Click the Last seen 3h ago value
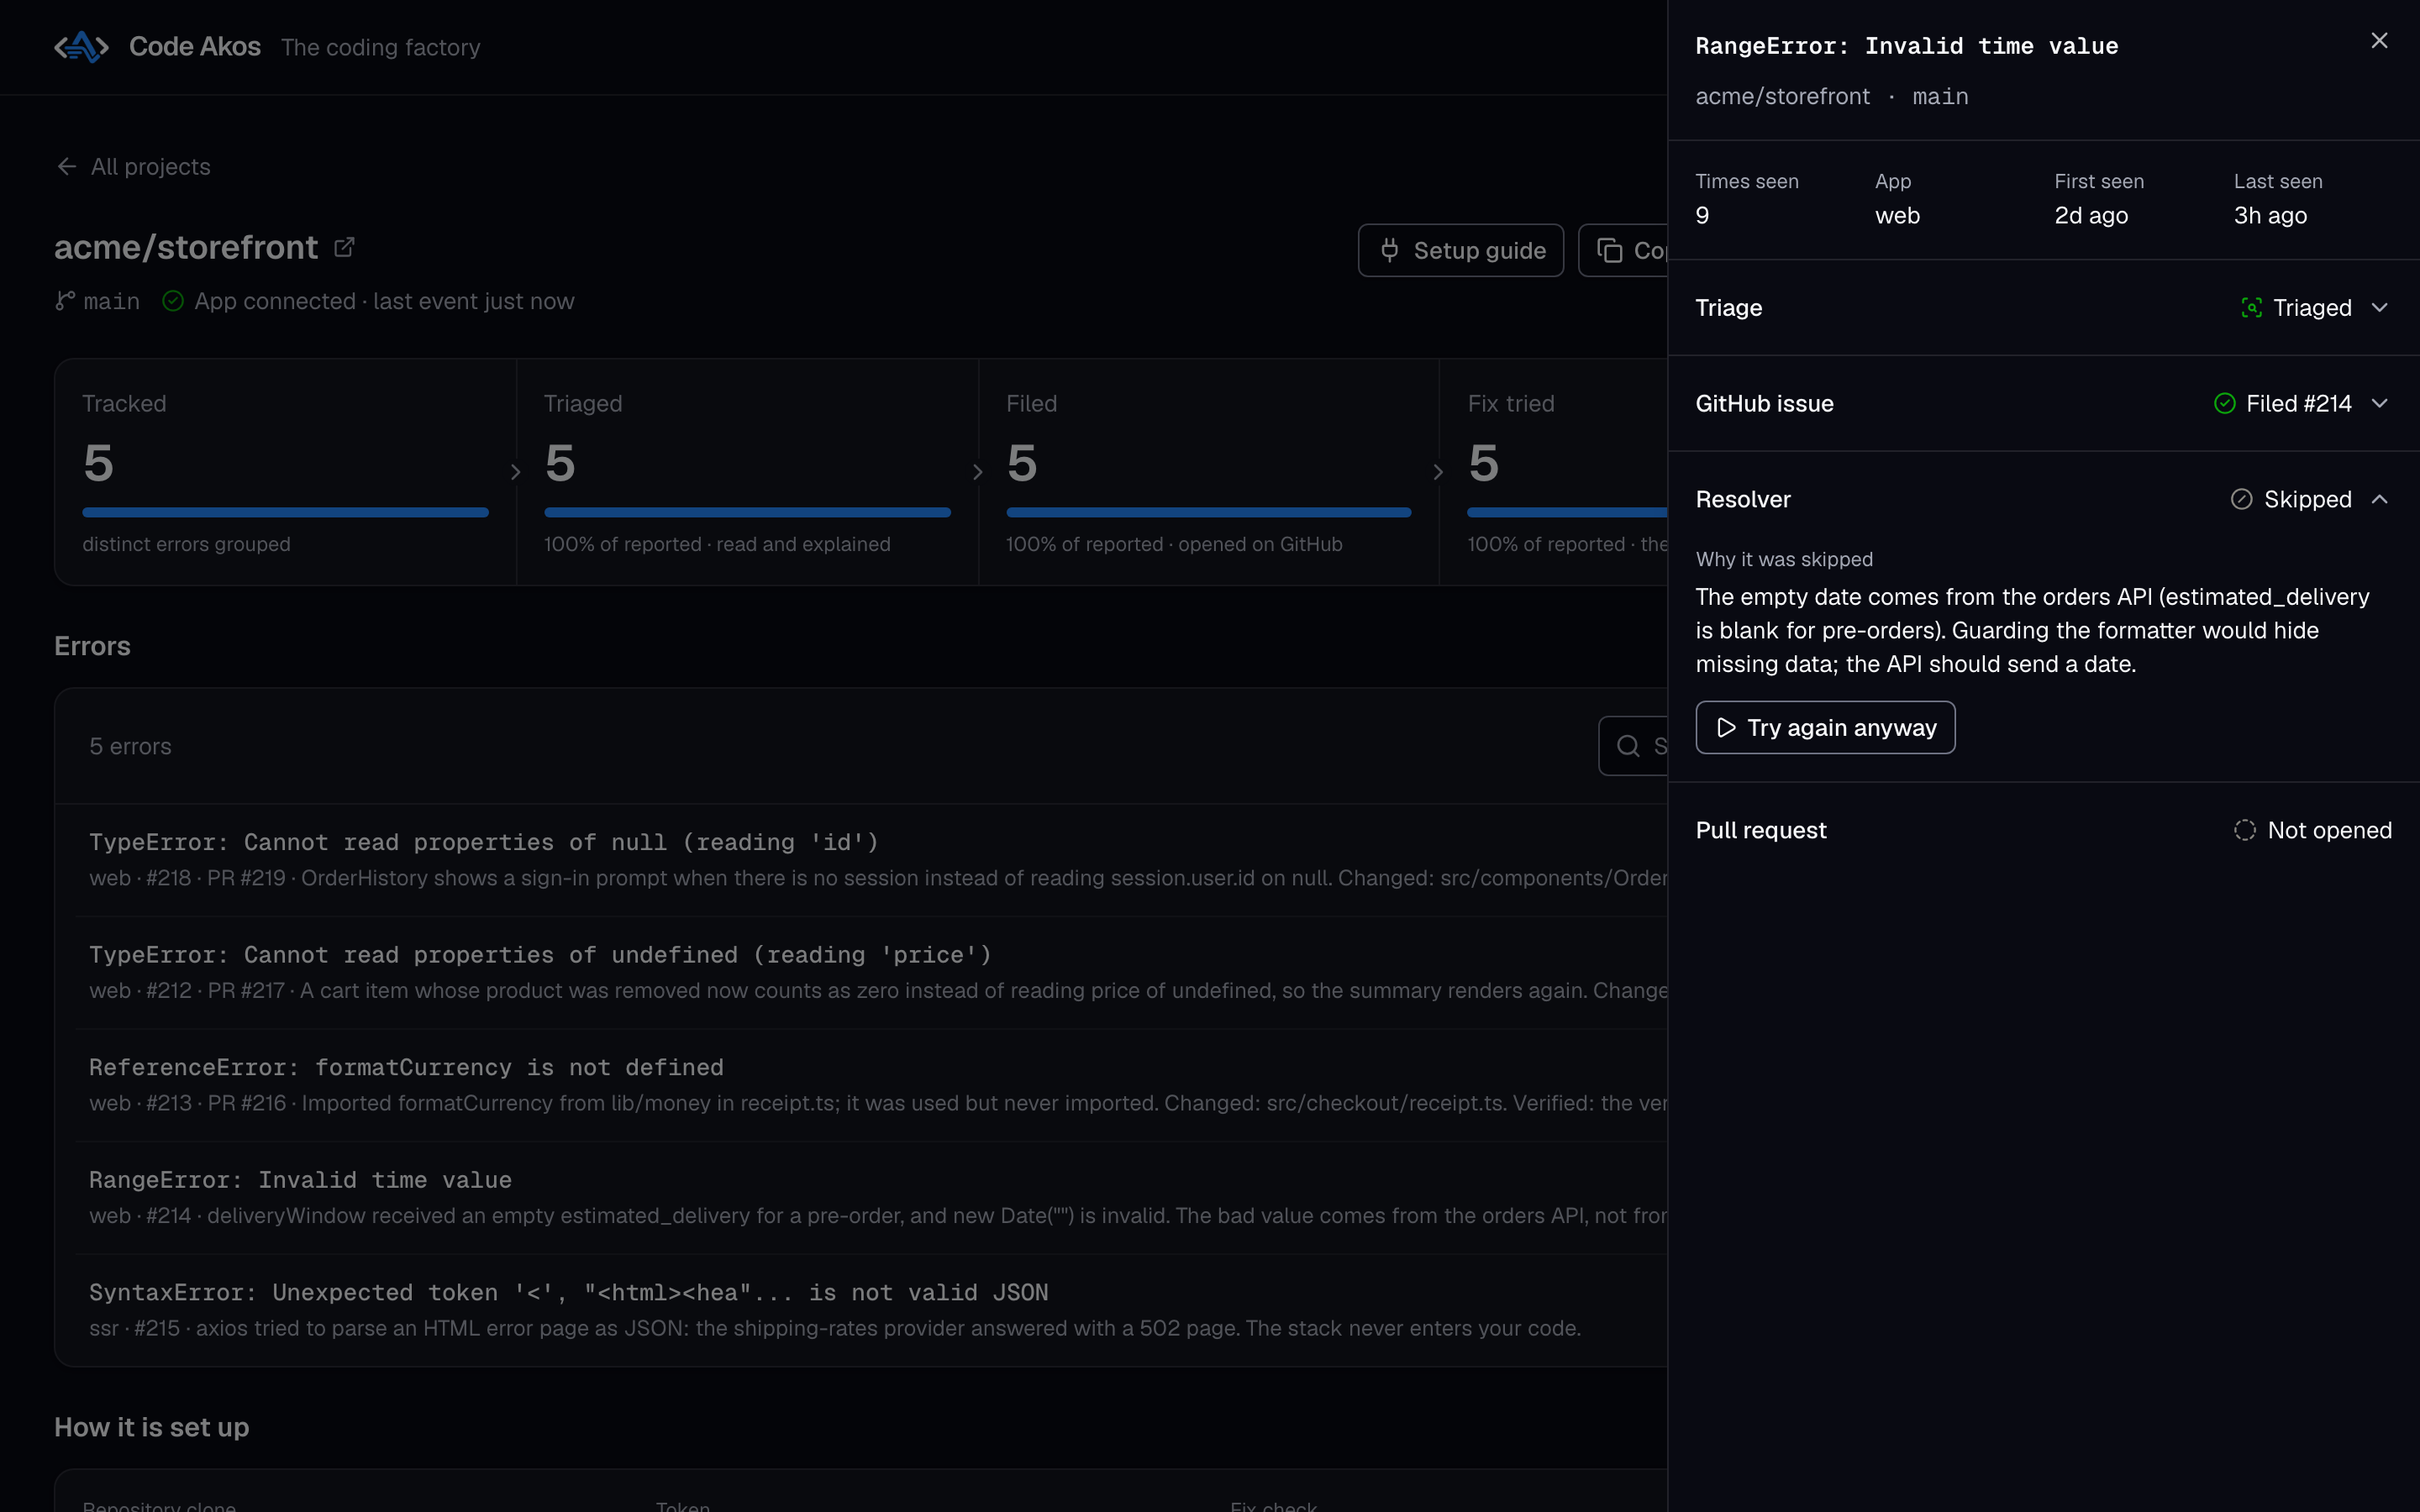The height and width of the screenshot is (1512, 2420). 2270,215
